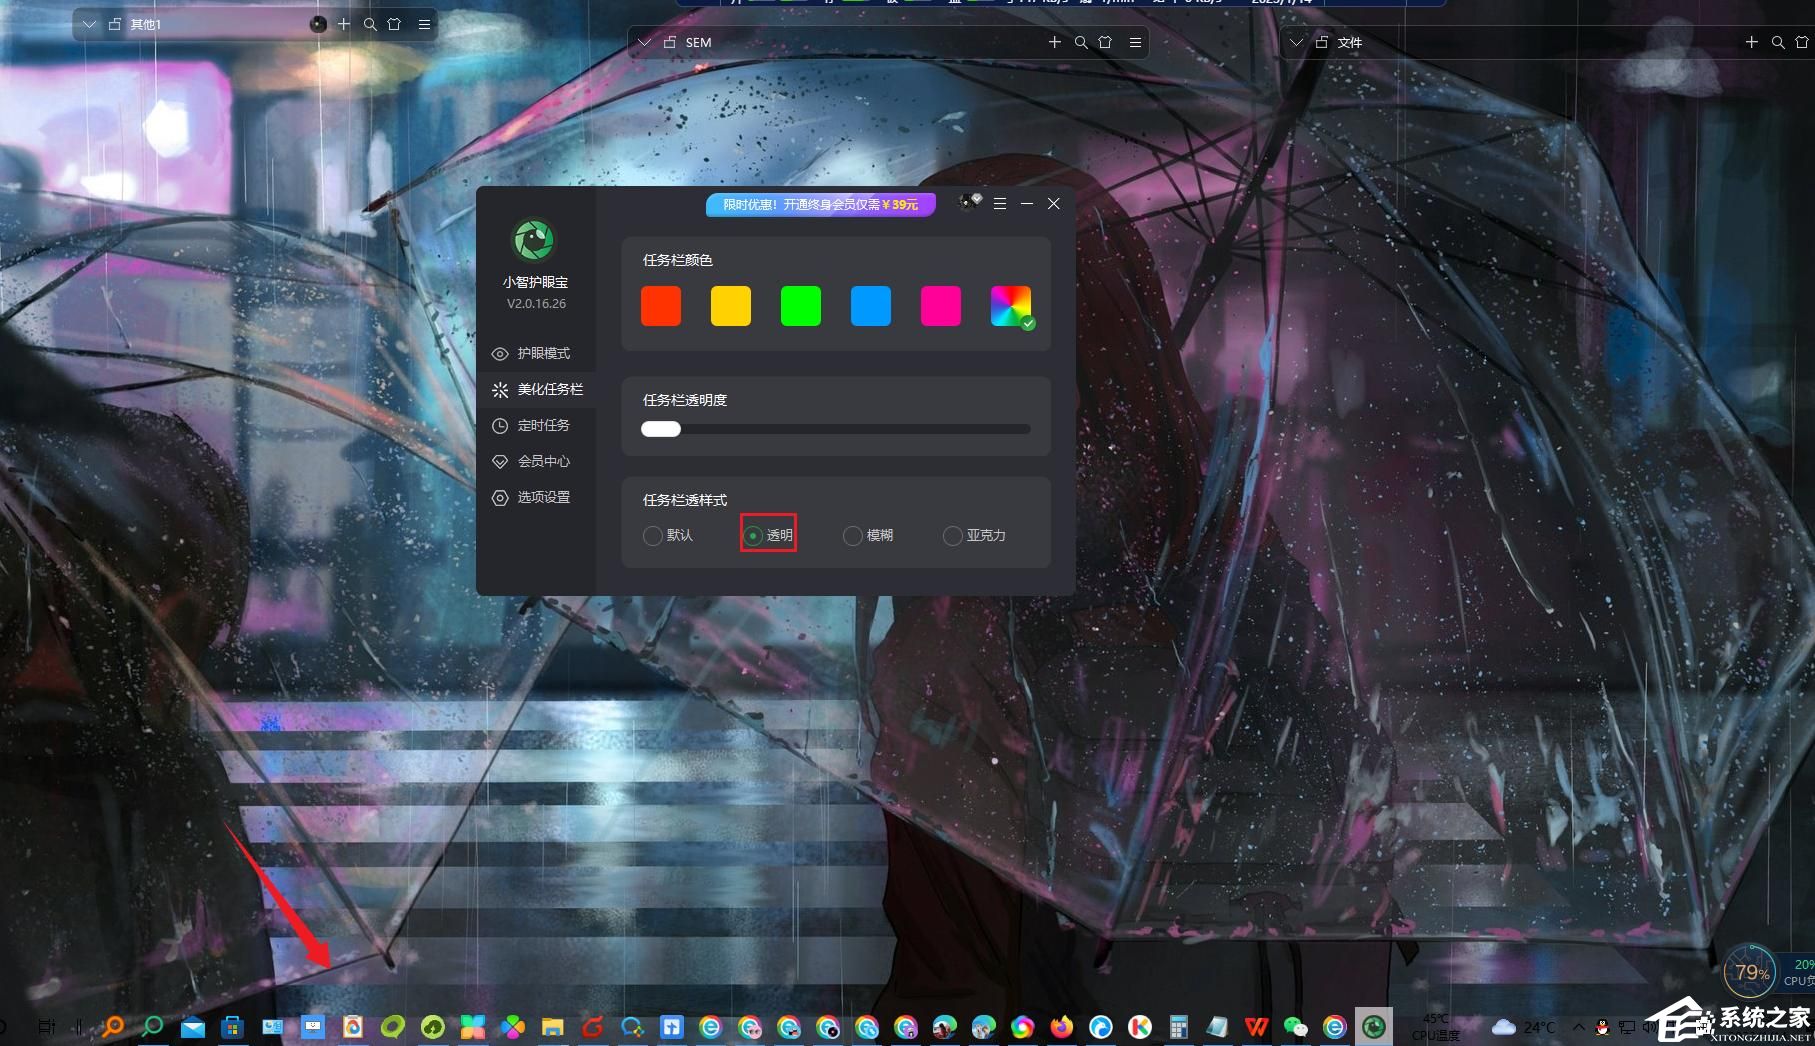Open the colorful four-leaf clover taskbar icon
Image resolution: width=1815 pixels, height=1046 pixels.
pos(513,1027)
